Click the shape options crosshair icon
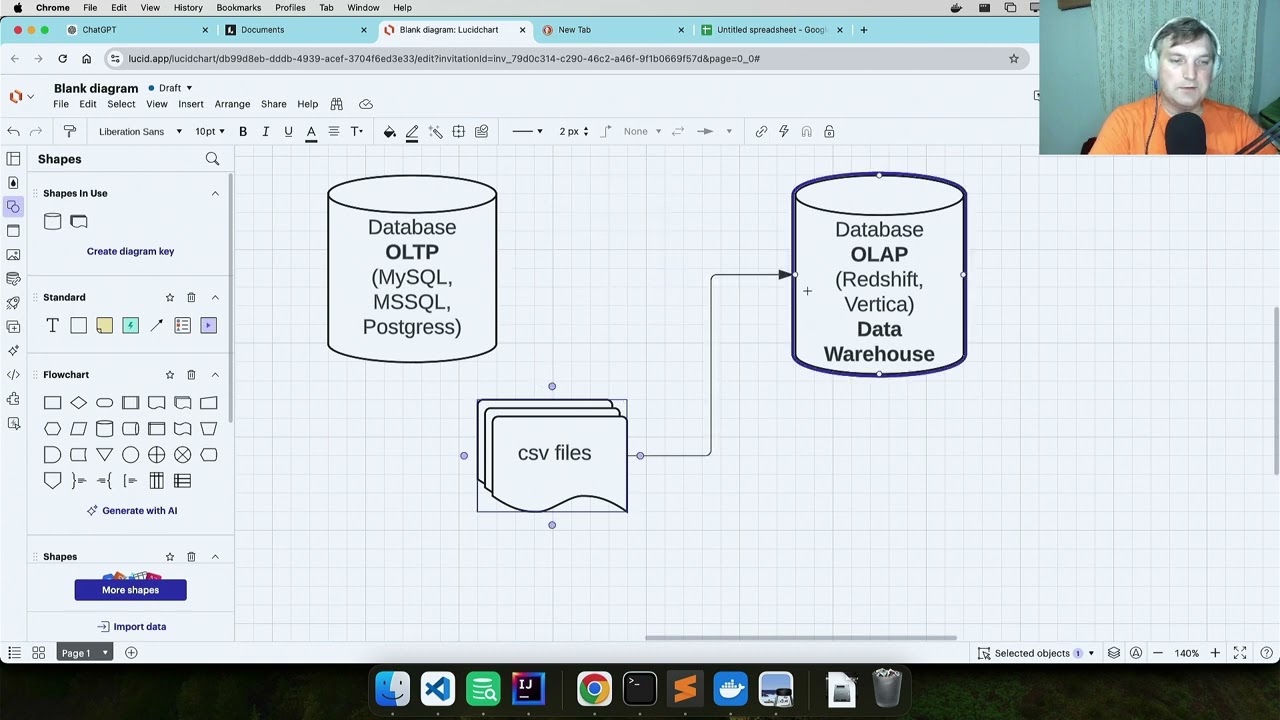1280x720 pixels. [x=458, y=131]
